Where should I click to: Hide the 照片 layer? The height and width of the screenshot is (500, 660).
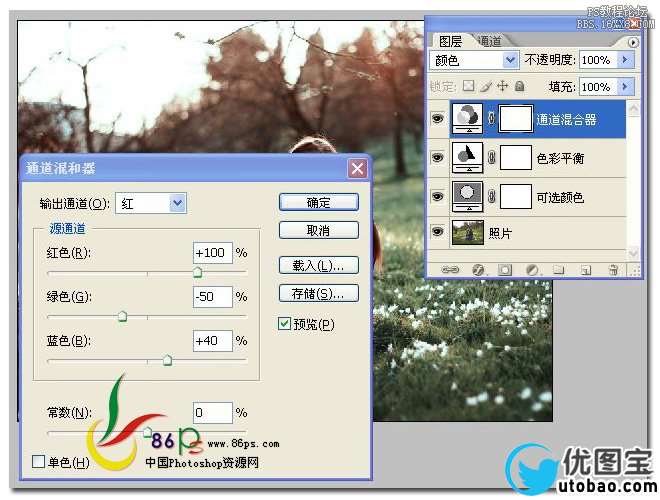(438, 231)
